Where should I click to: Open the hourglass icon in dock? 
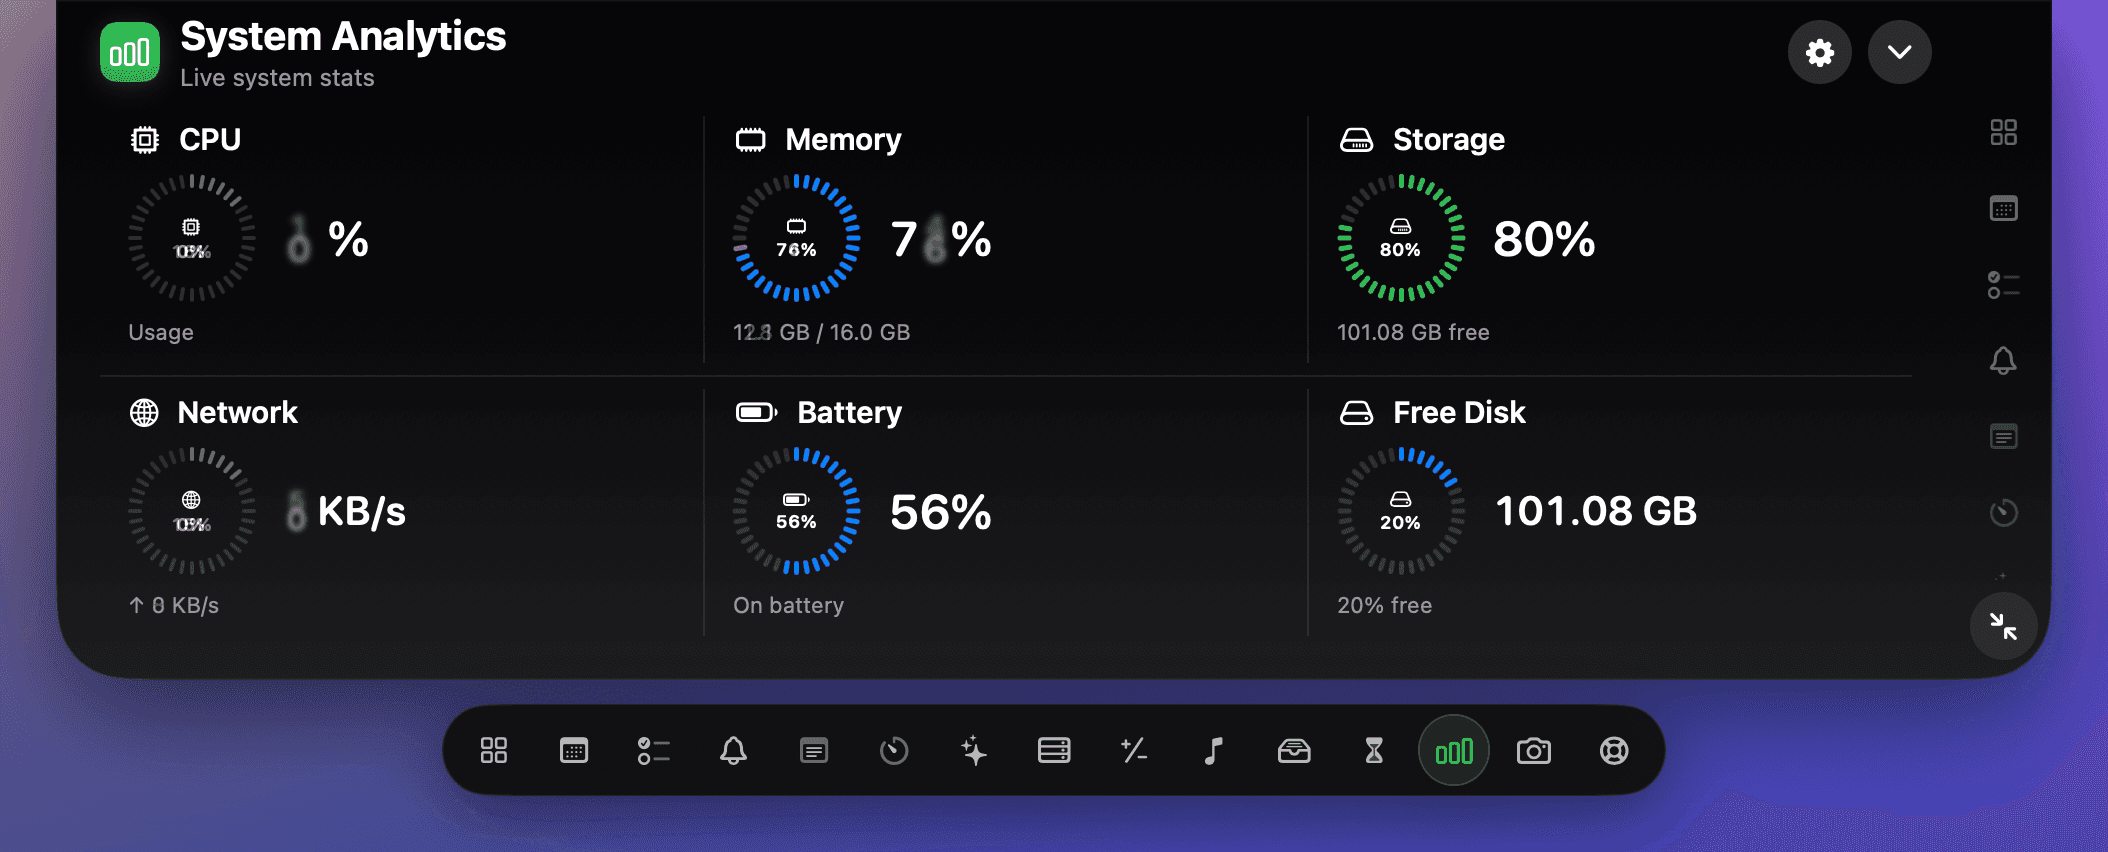click(1374, 751)
